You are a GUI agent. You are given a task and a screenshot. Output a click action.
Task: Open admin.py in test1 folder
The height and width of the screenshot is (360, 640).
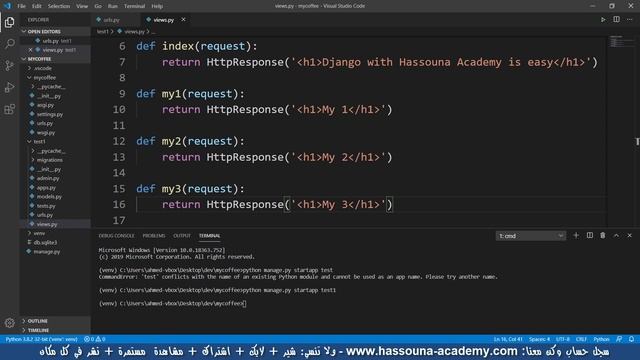(x=48, y=178)
